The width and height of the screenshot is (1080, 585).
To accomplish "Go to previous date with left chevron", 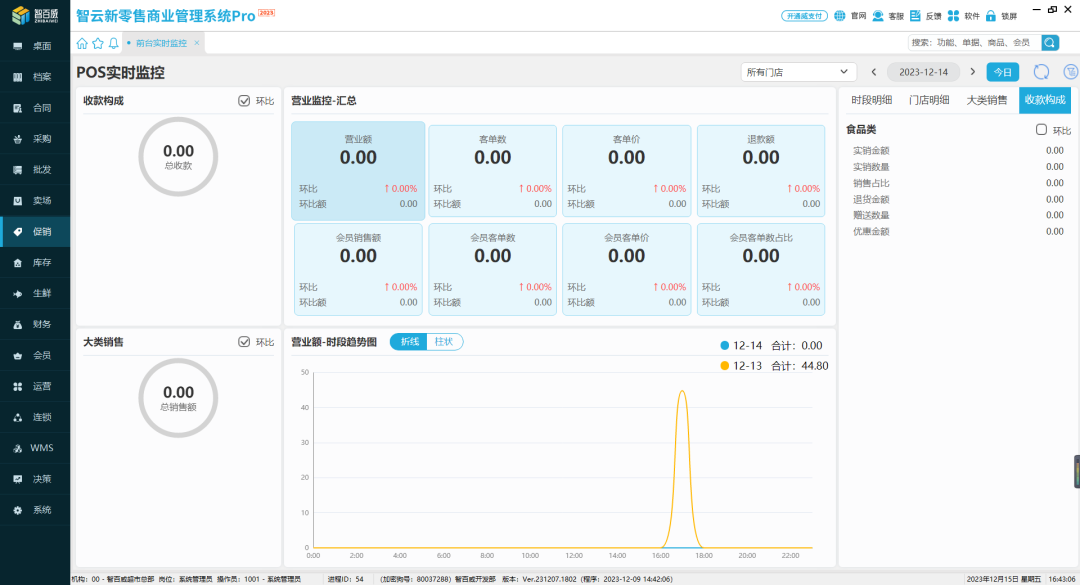I will click(x=874, y=72).
